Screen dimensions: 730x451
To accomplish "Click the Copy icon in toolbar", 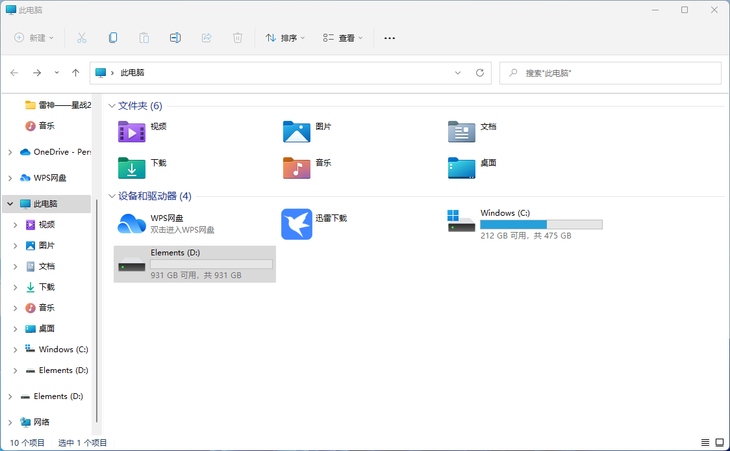I will (x=113, y=38).
